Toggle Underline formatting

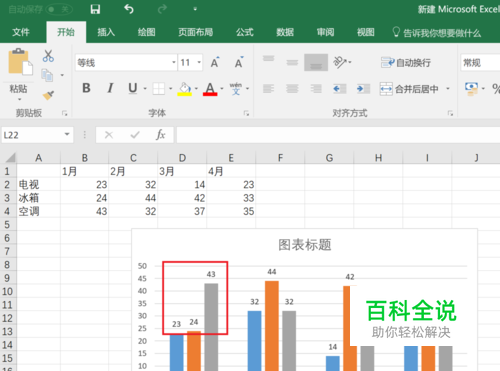133,88
